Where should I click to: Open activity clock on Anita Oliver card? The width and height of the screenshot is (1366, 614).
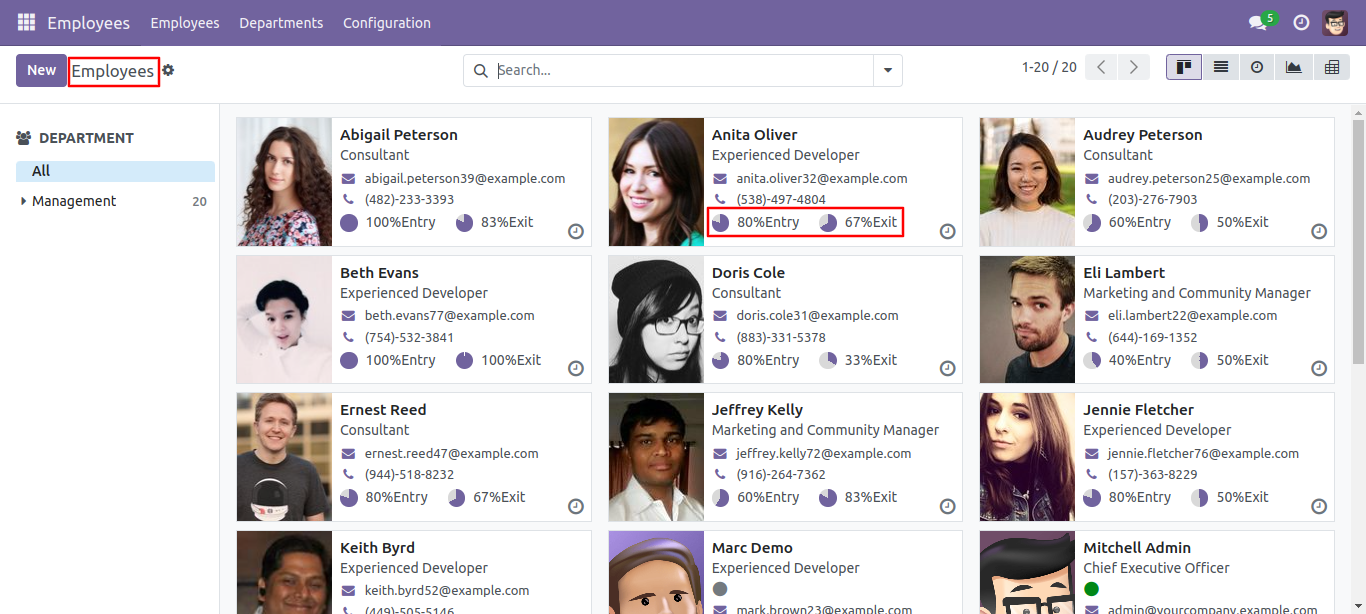click(x=948, y=231)
